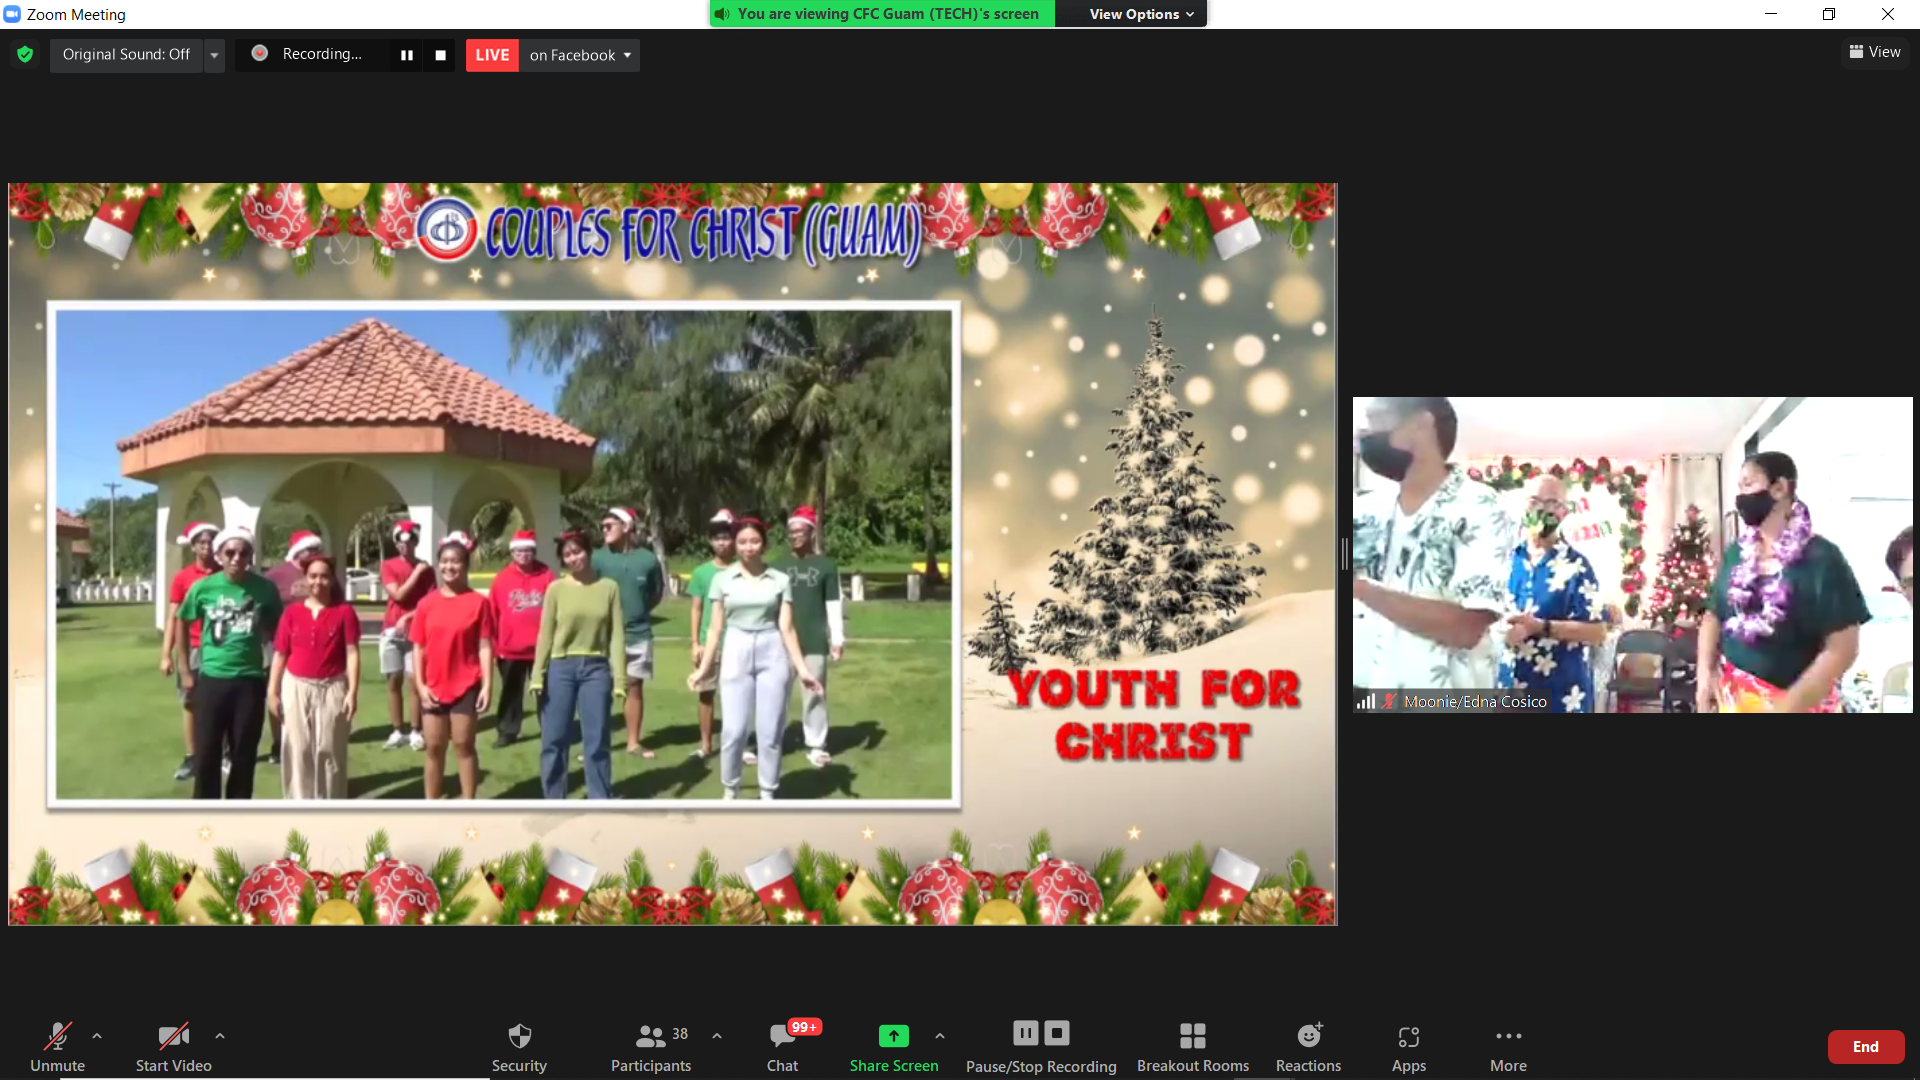Click the green Share Screen icon
Screen dimensions: 1920x1080
click(893, 1036)
